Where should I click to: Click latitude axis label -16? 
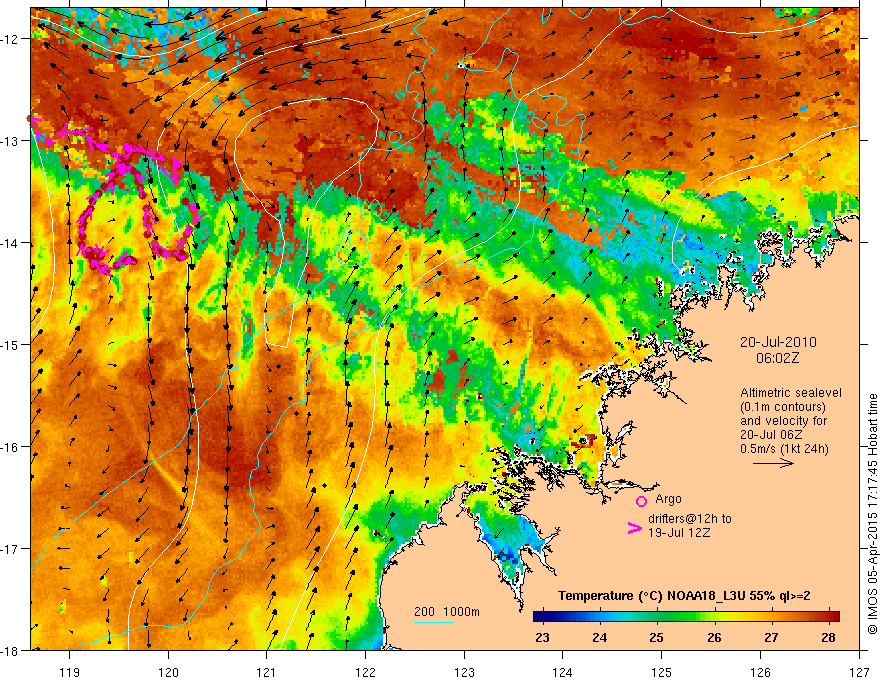[10, 447]
